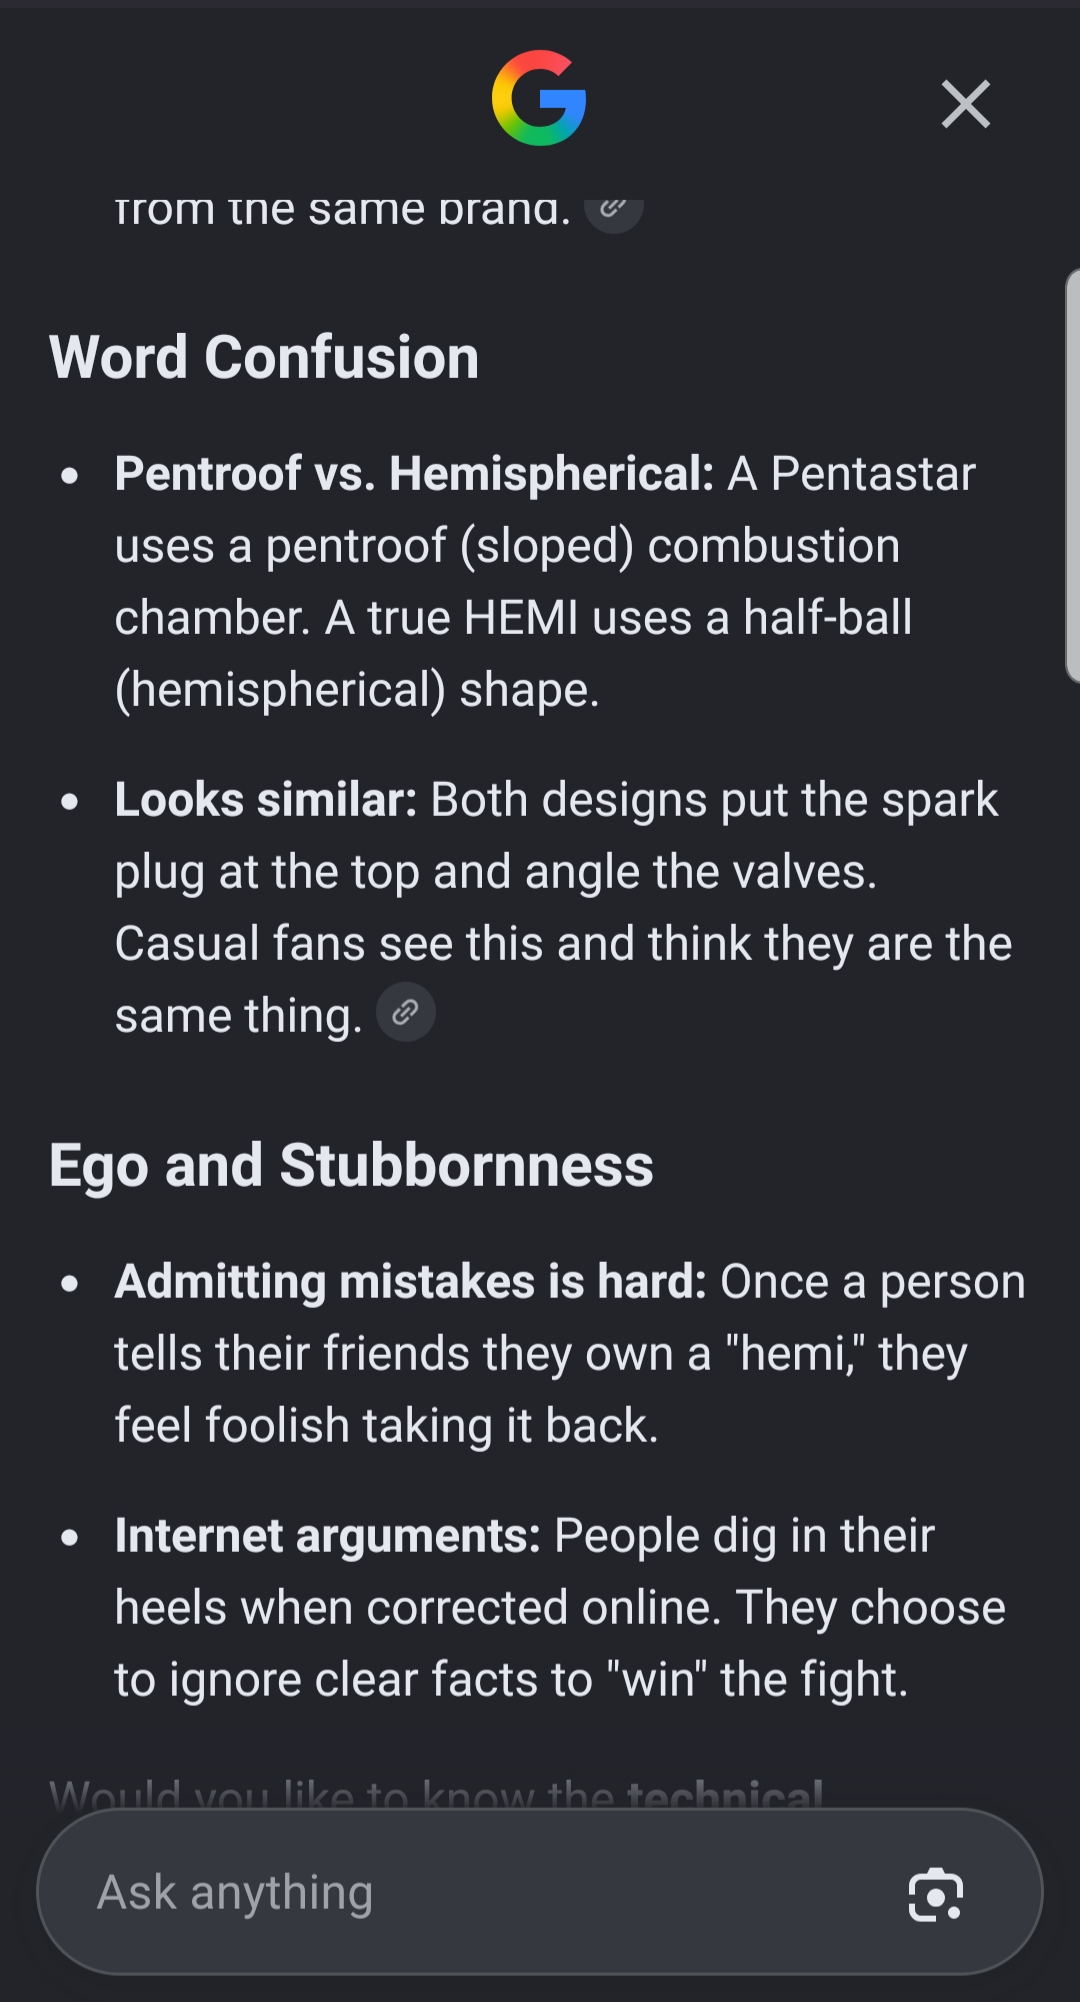Select the "Word Confusion" heading
Image resolution: width=1080 pixels, height=2002 pixels.
(x=264, y=357)
